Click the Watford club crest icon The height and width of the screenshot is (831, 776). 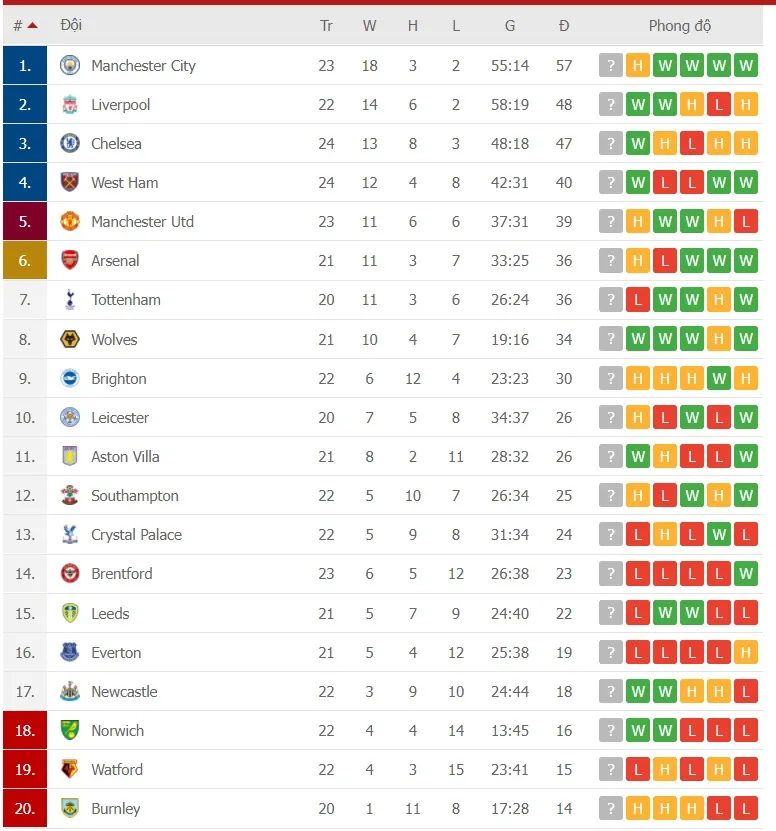(69, 770)
